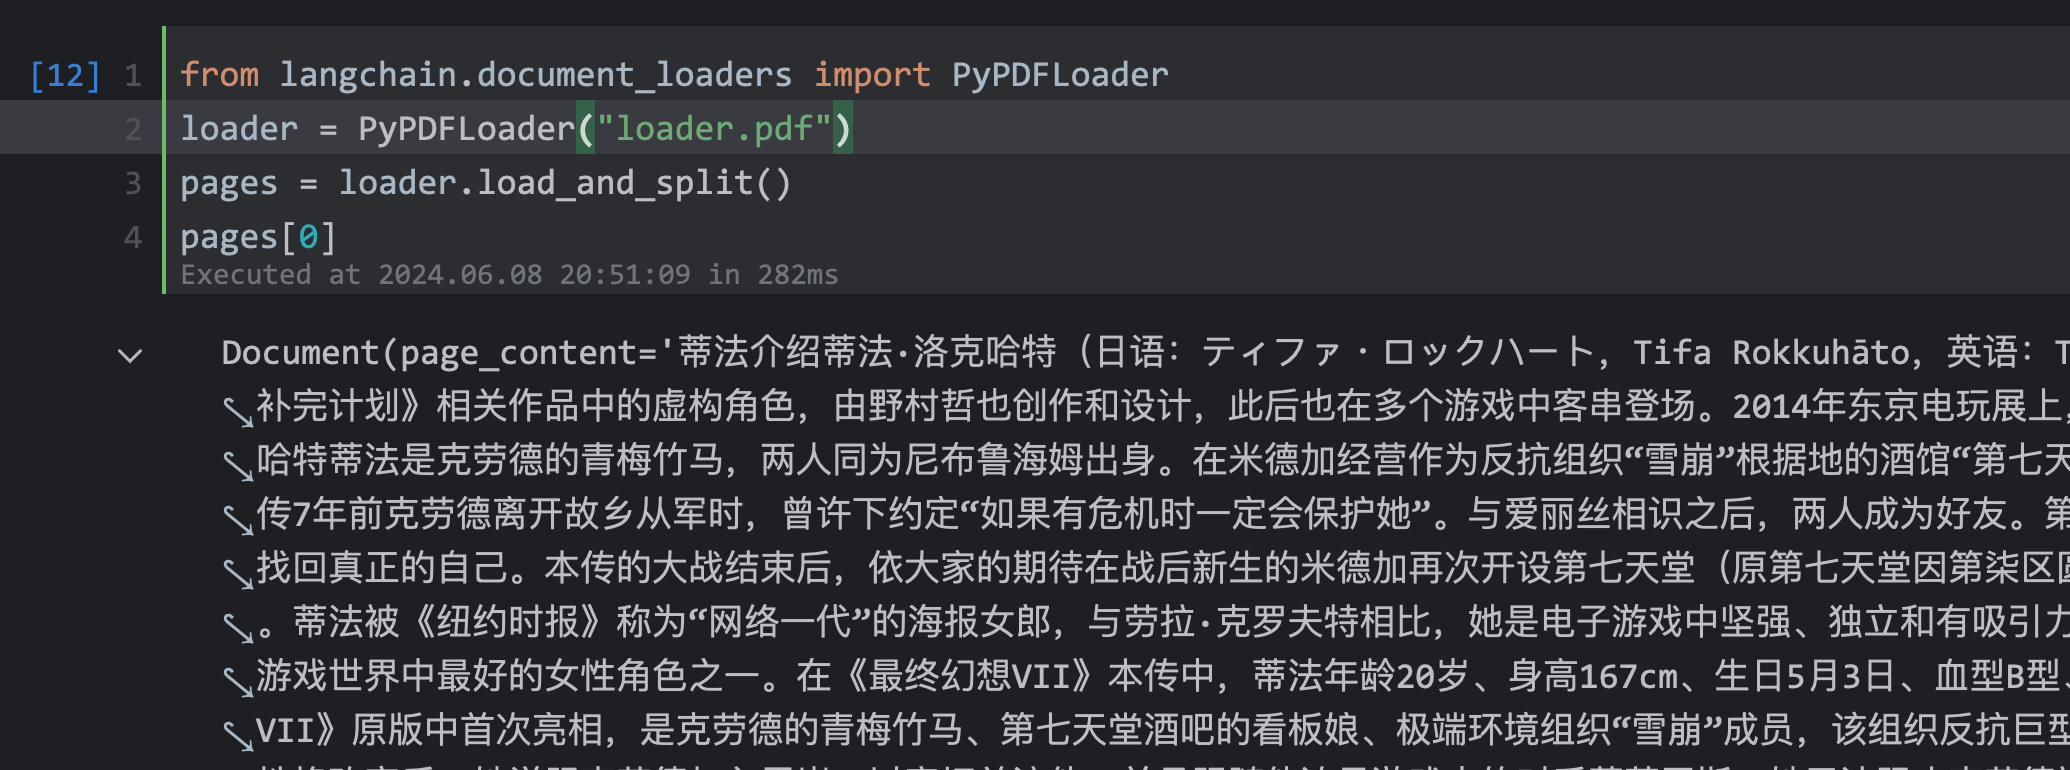Viewport: 2070px width, 770px height.
Task: Click line number 4 in the gutter
Action: point(133,237)
